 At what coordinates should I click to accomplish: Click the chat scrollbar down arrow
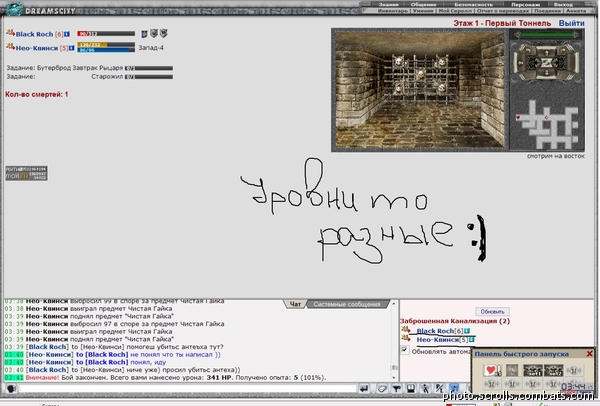point(394,378)
